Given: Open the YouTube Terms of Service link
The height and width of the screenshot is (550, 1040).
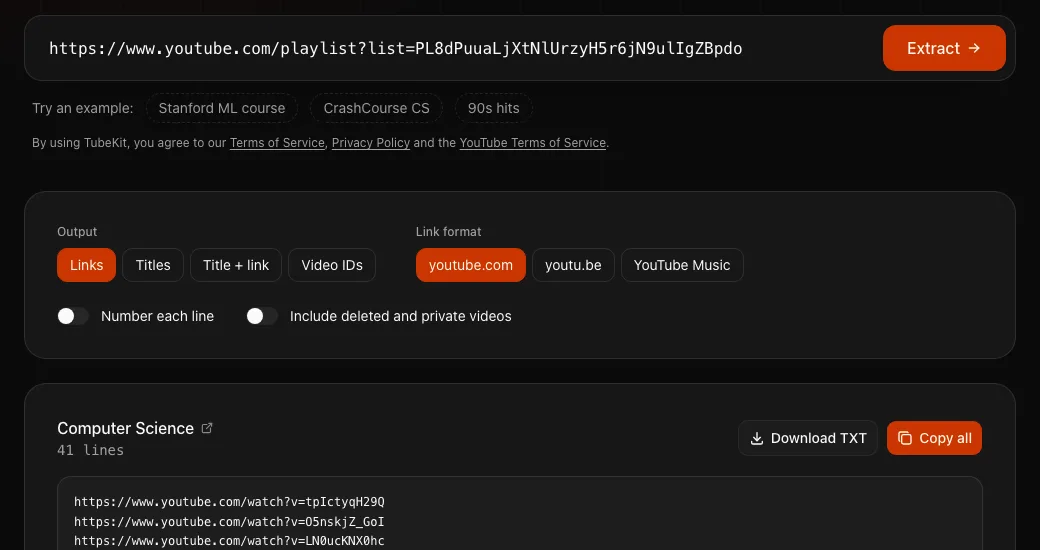Looking at the screenshot, I should click(x=533, y=143).
